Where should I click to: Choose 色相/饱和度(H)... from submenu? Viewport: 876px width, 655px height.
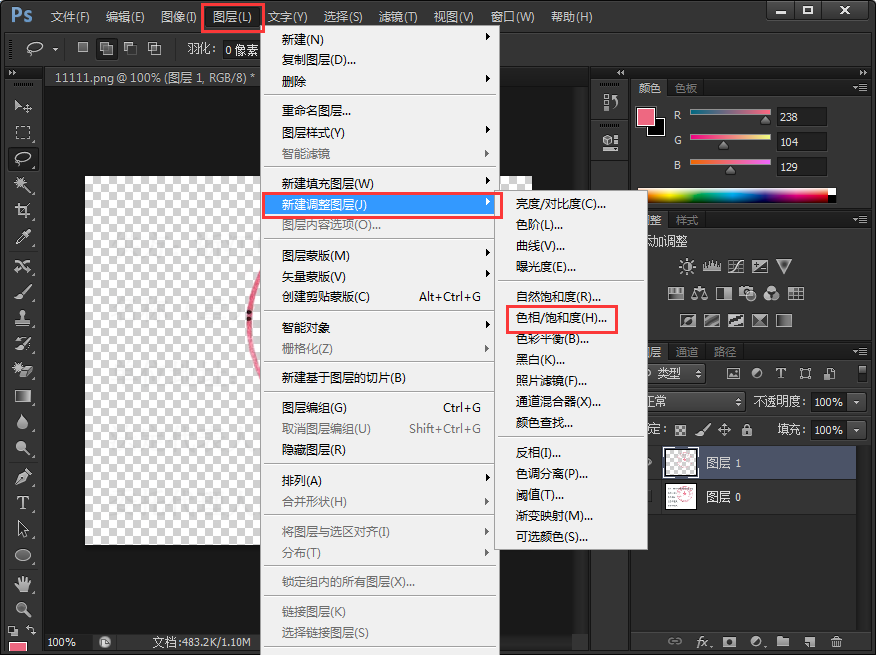[x=561, y=318]
